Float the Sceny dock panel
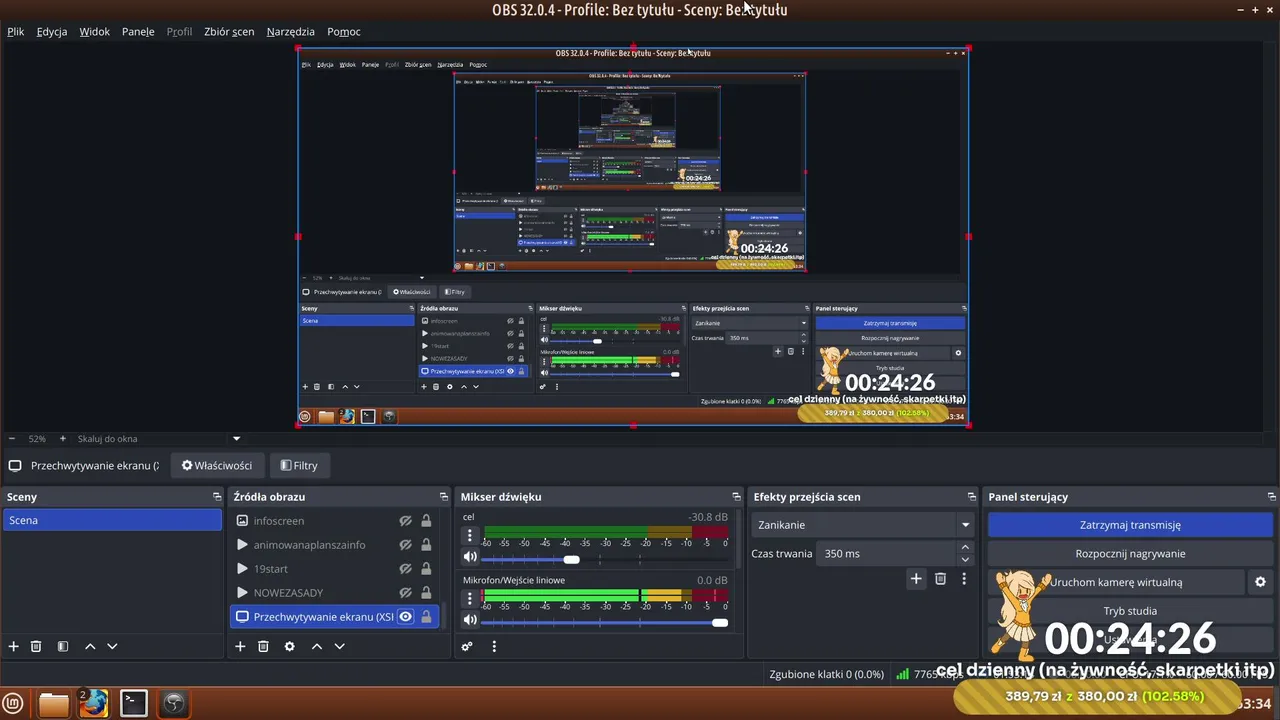Screen dimensions: 1280x720 pyautogui.click(x=217, y=497)
